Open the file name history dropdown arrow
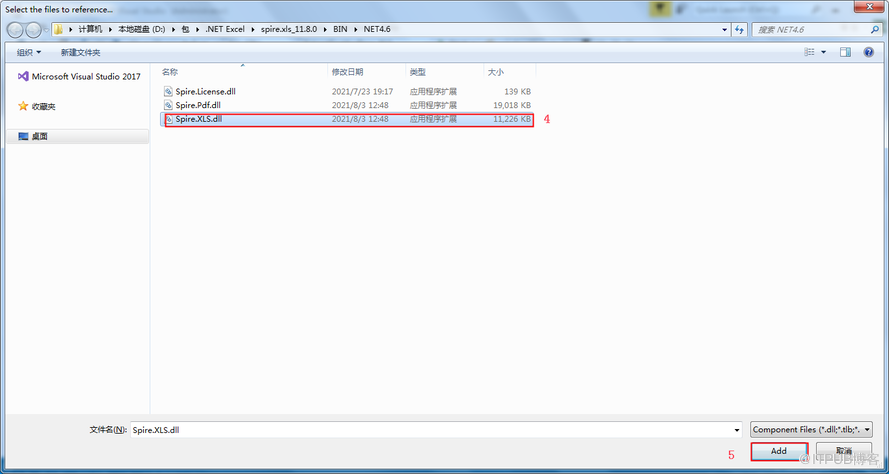The width and height of the screenshot is (889, 474). pyautogui.click(x=736, y=430)
